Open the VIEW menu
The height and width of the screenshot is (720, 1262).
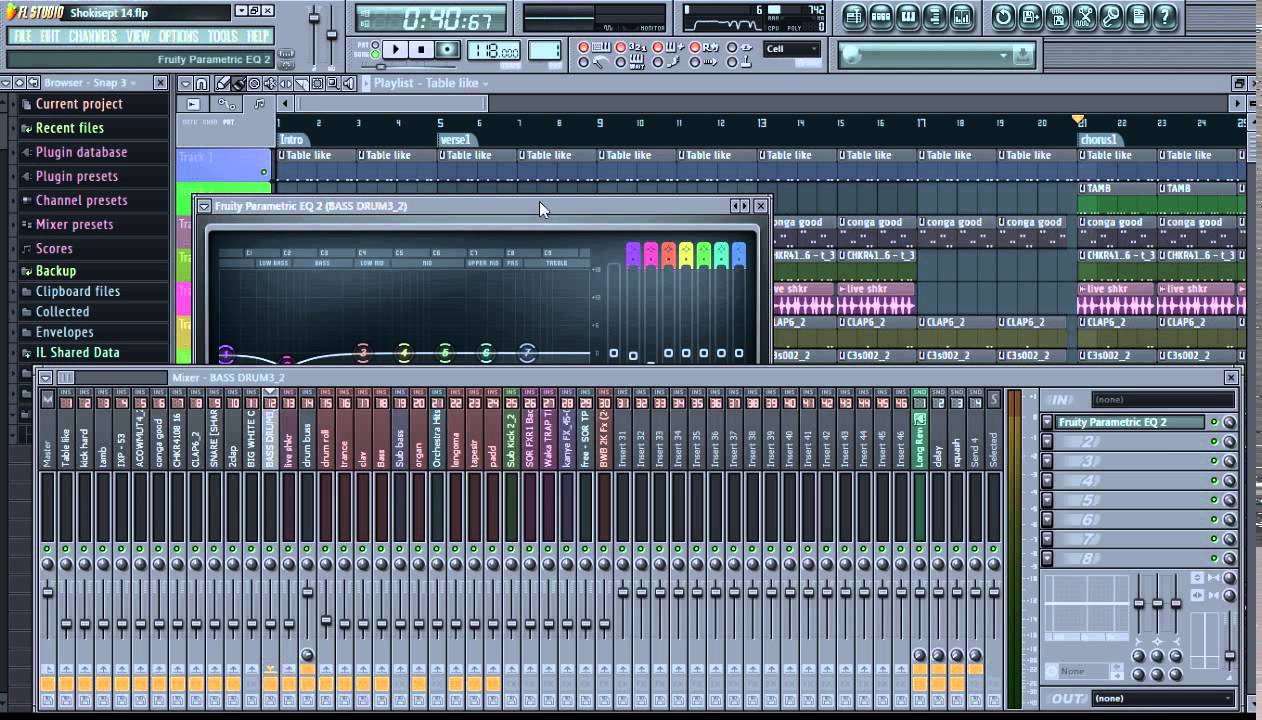coord(138,36)
